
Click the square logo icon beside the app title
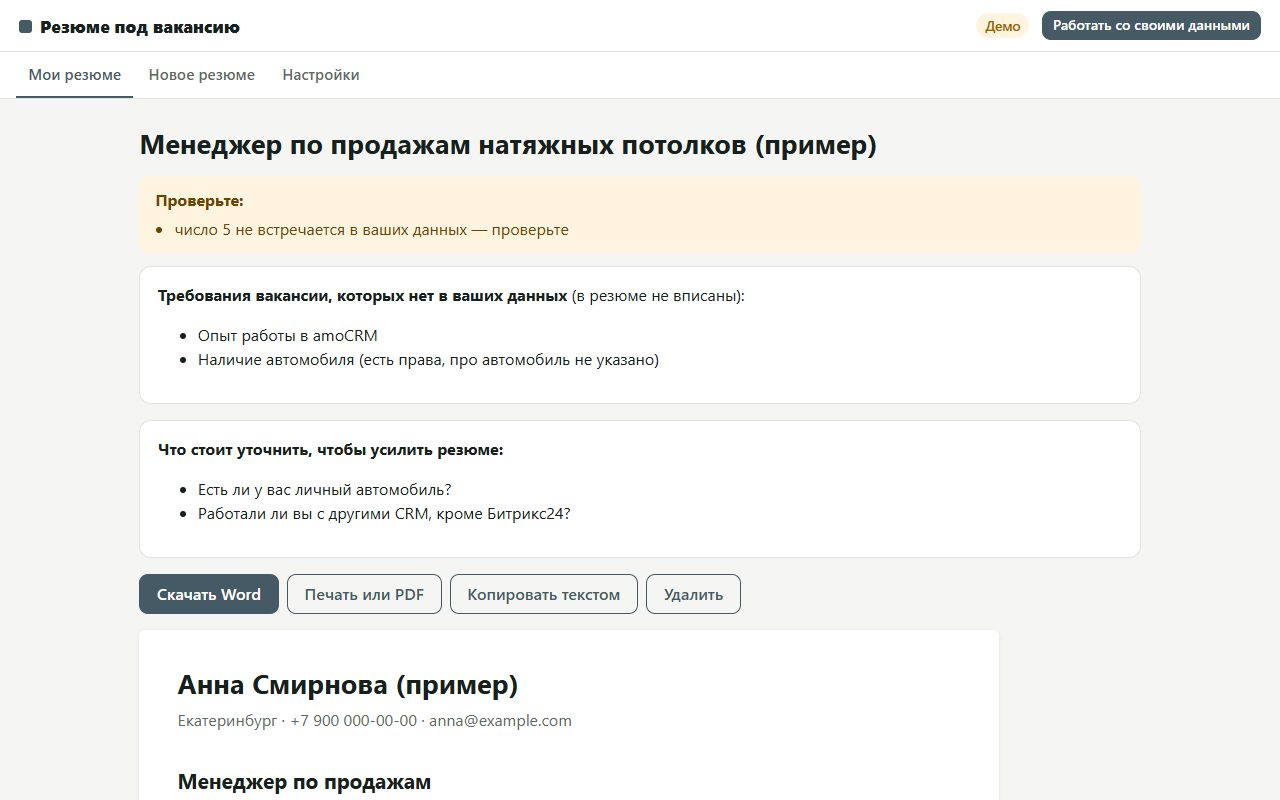coord(26,27)
